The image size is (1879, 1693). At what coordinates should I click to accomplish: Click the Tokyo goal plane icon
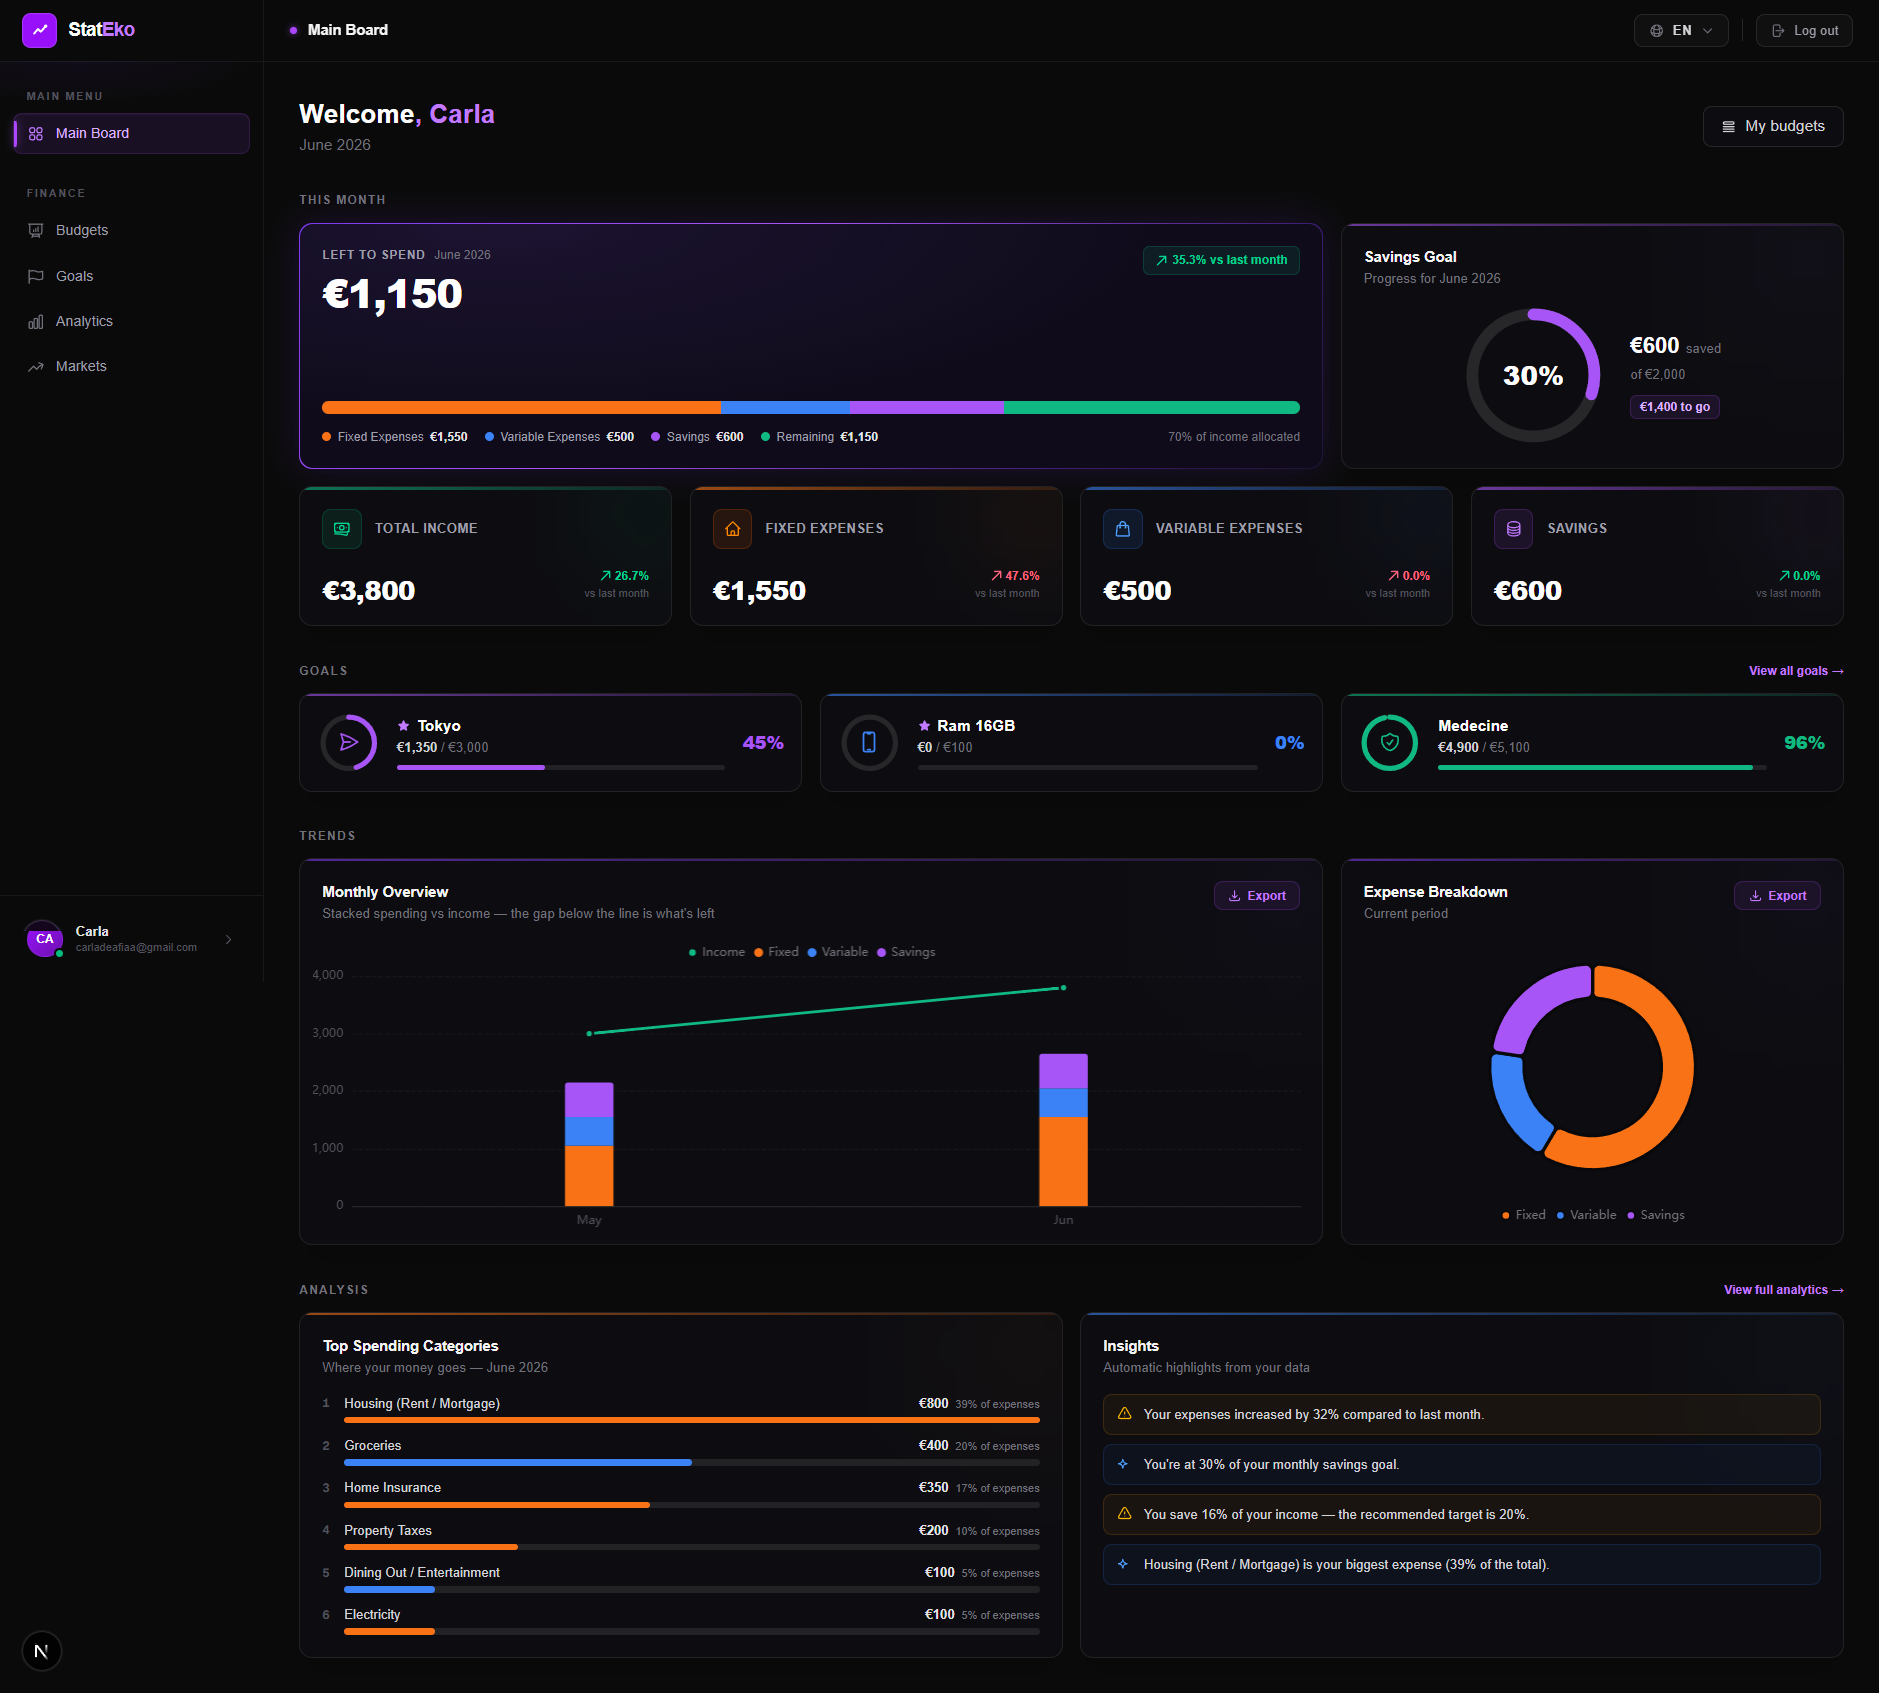point(349,742)
